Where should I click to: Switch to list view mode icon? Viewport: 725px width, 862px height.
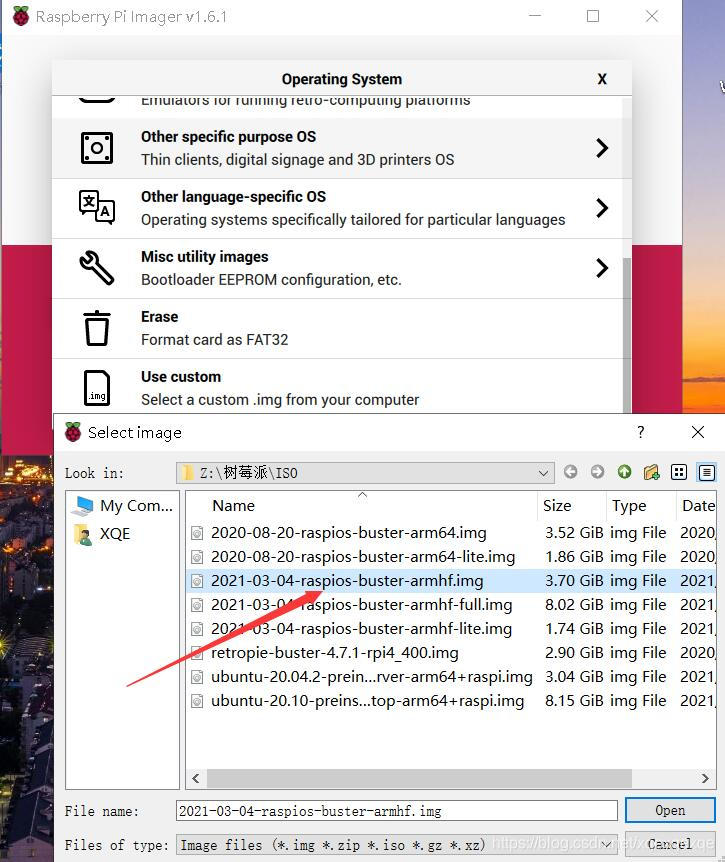679,472
